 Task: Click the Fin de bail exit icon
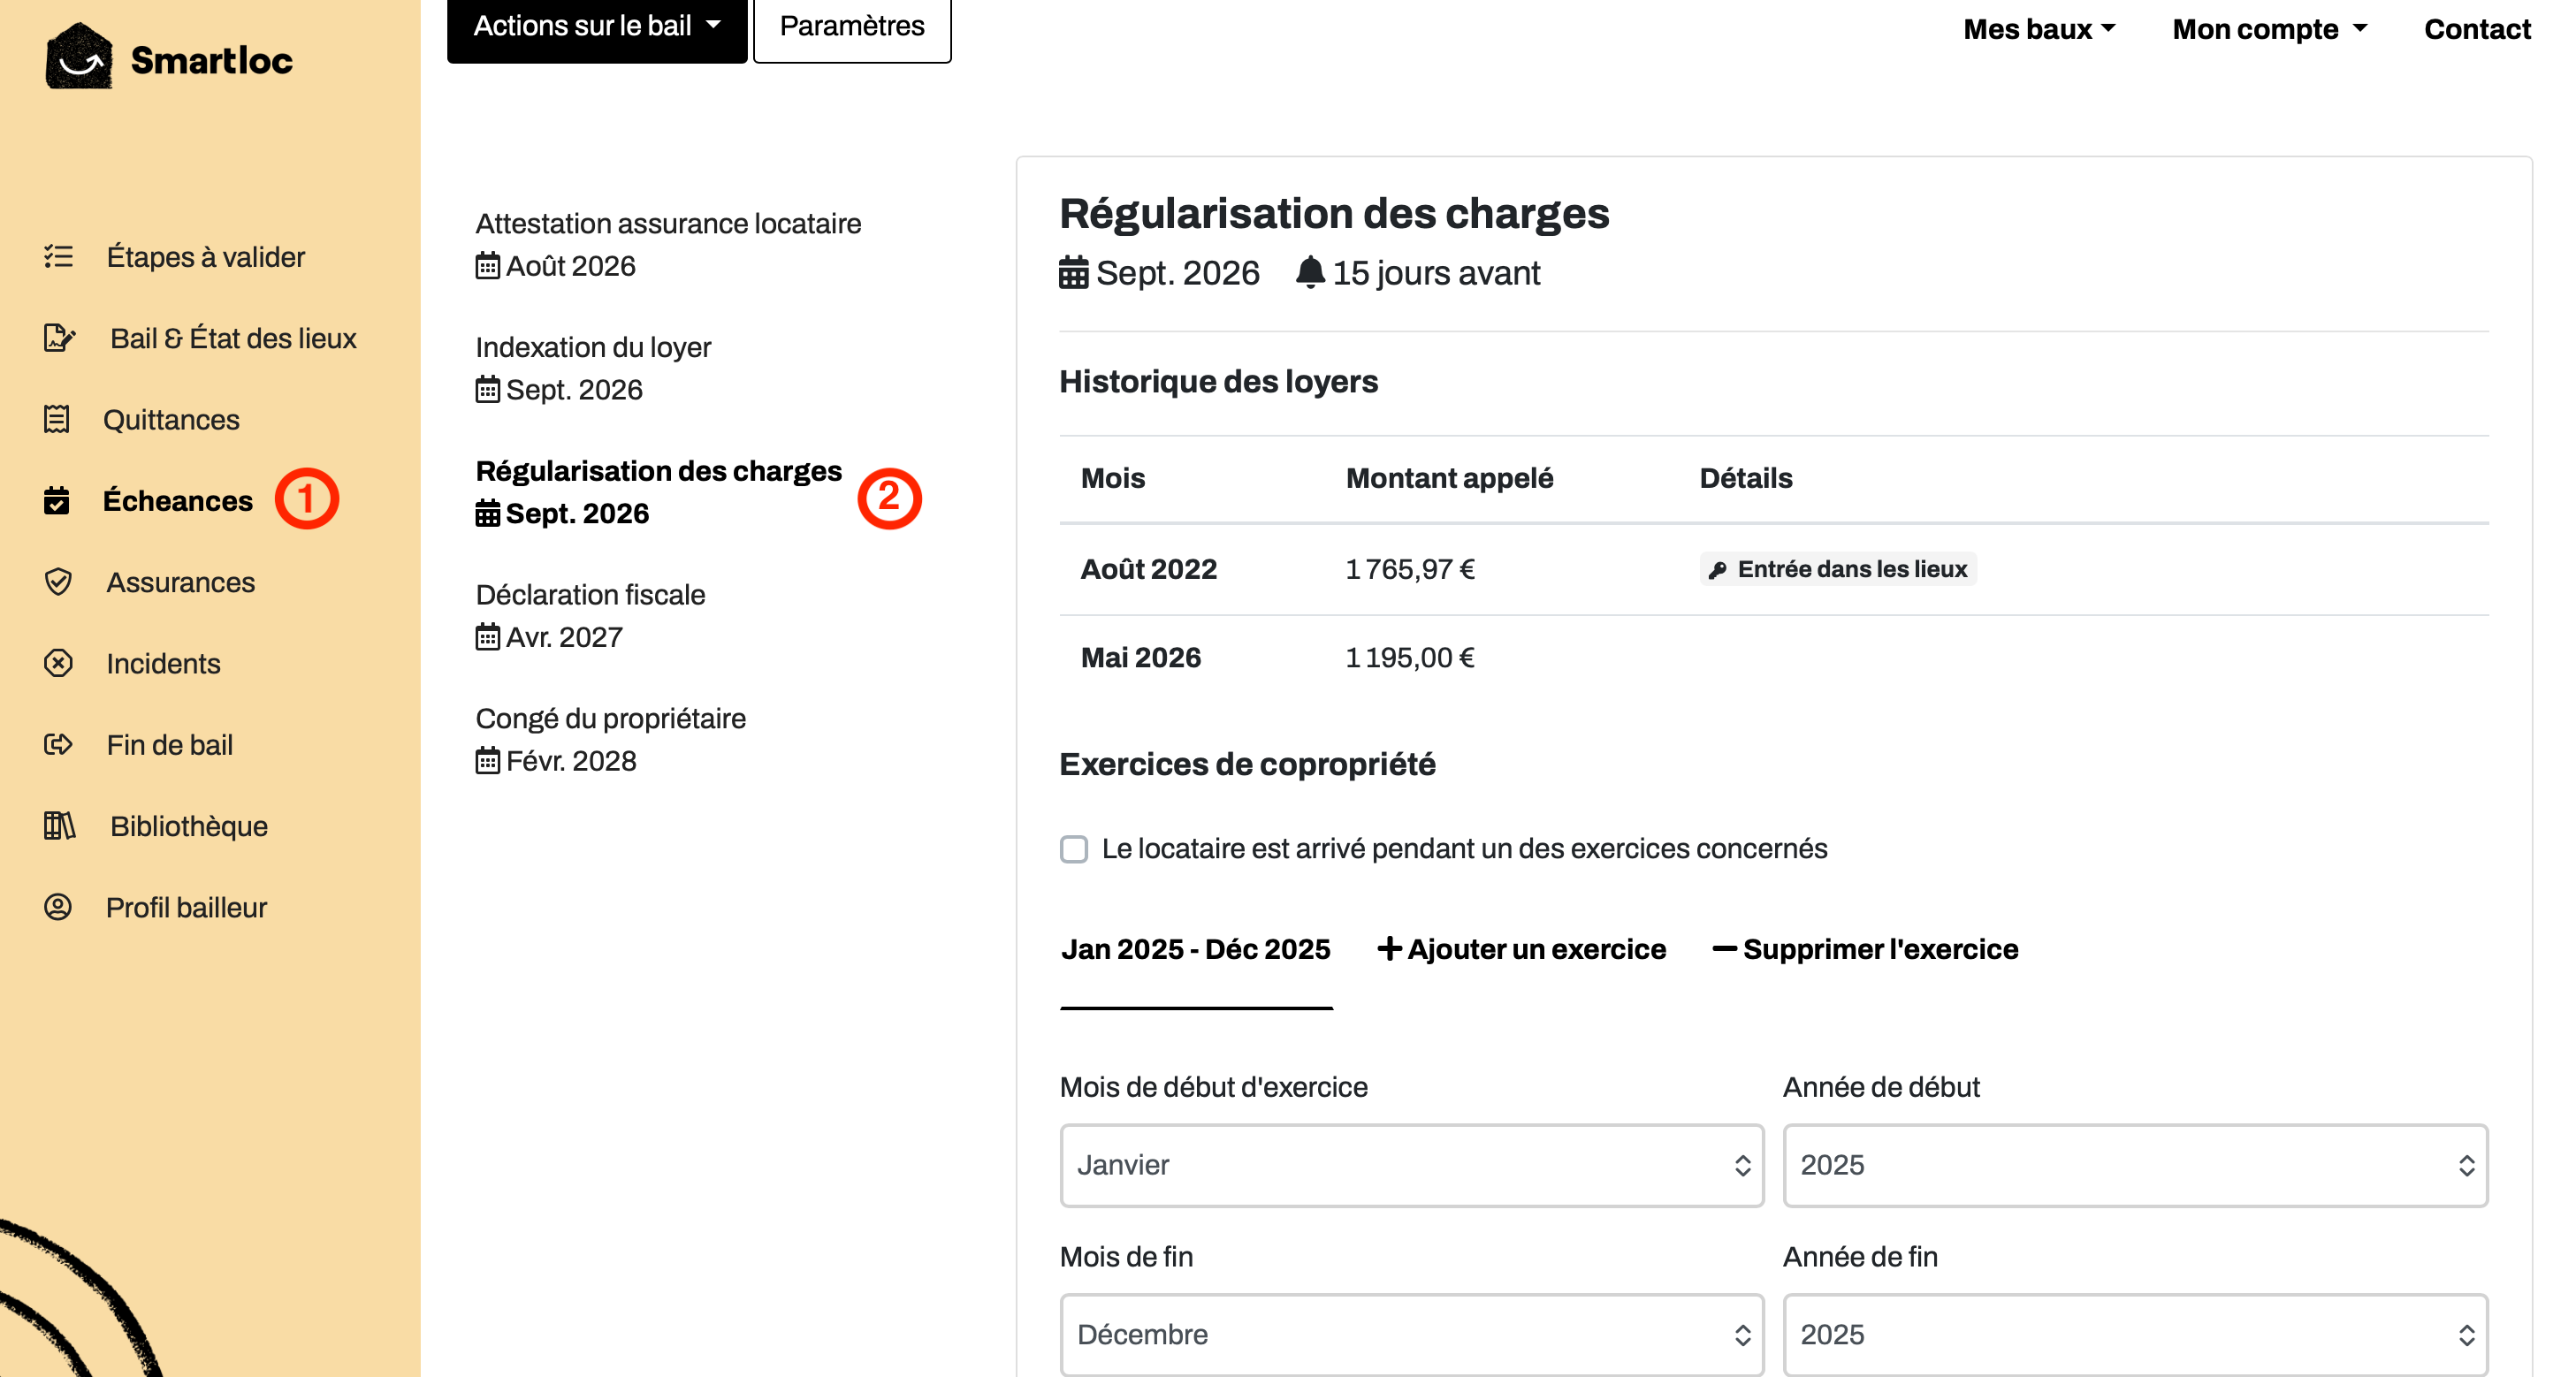[58, 744]
